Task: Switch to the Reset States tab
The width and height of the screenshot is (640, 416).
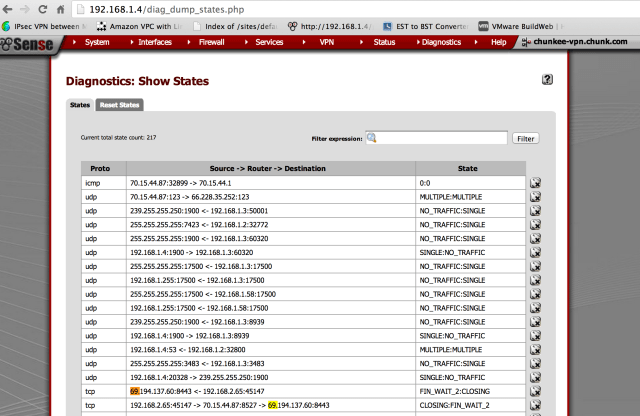Action: 119,105
